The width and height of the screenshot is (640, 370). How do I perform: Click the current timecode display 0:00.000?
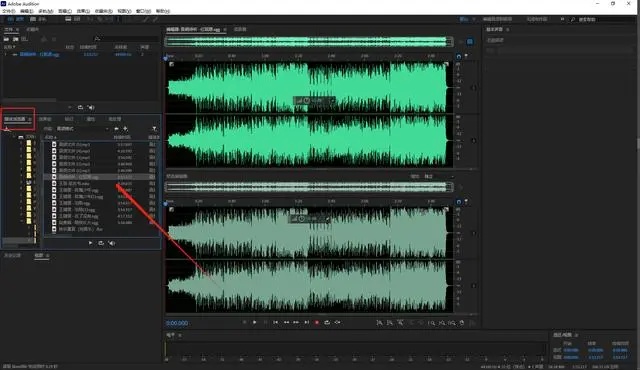177,323
